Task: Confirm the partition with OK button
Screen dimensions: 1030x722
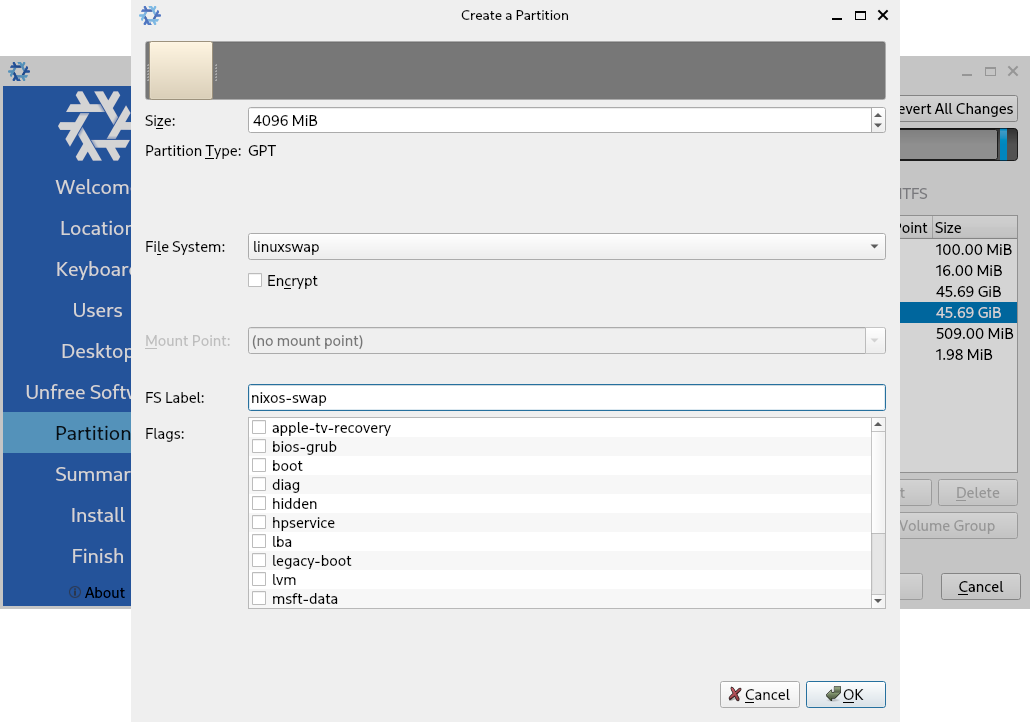Action: 845,695
